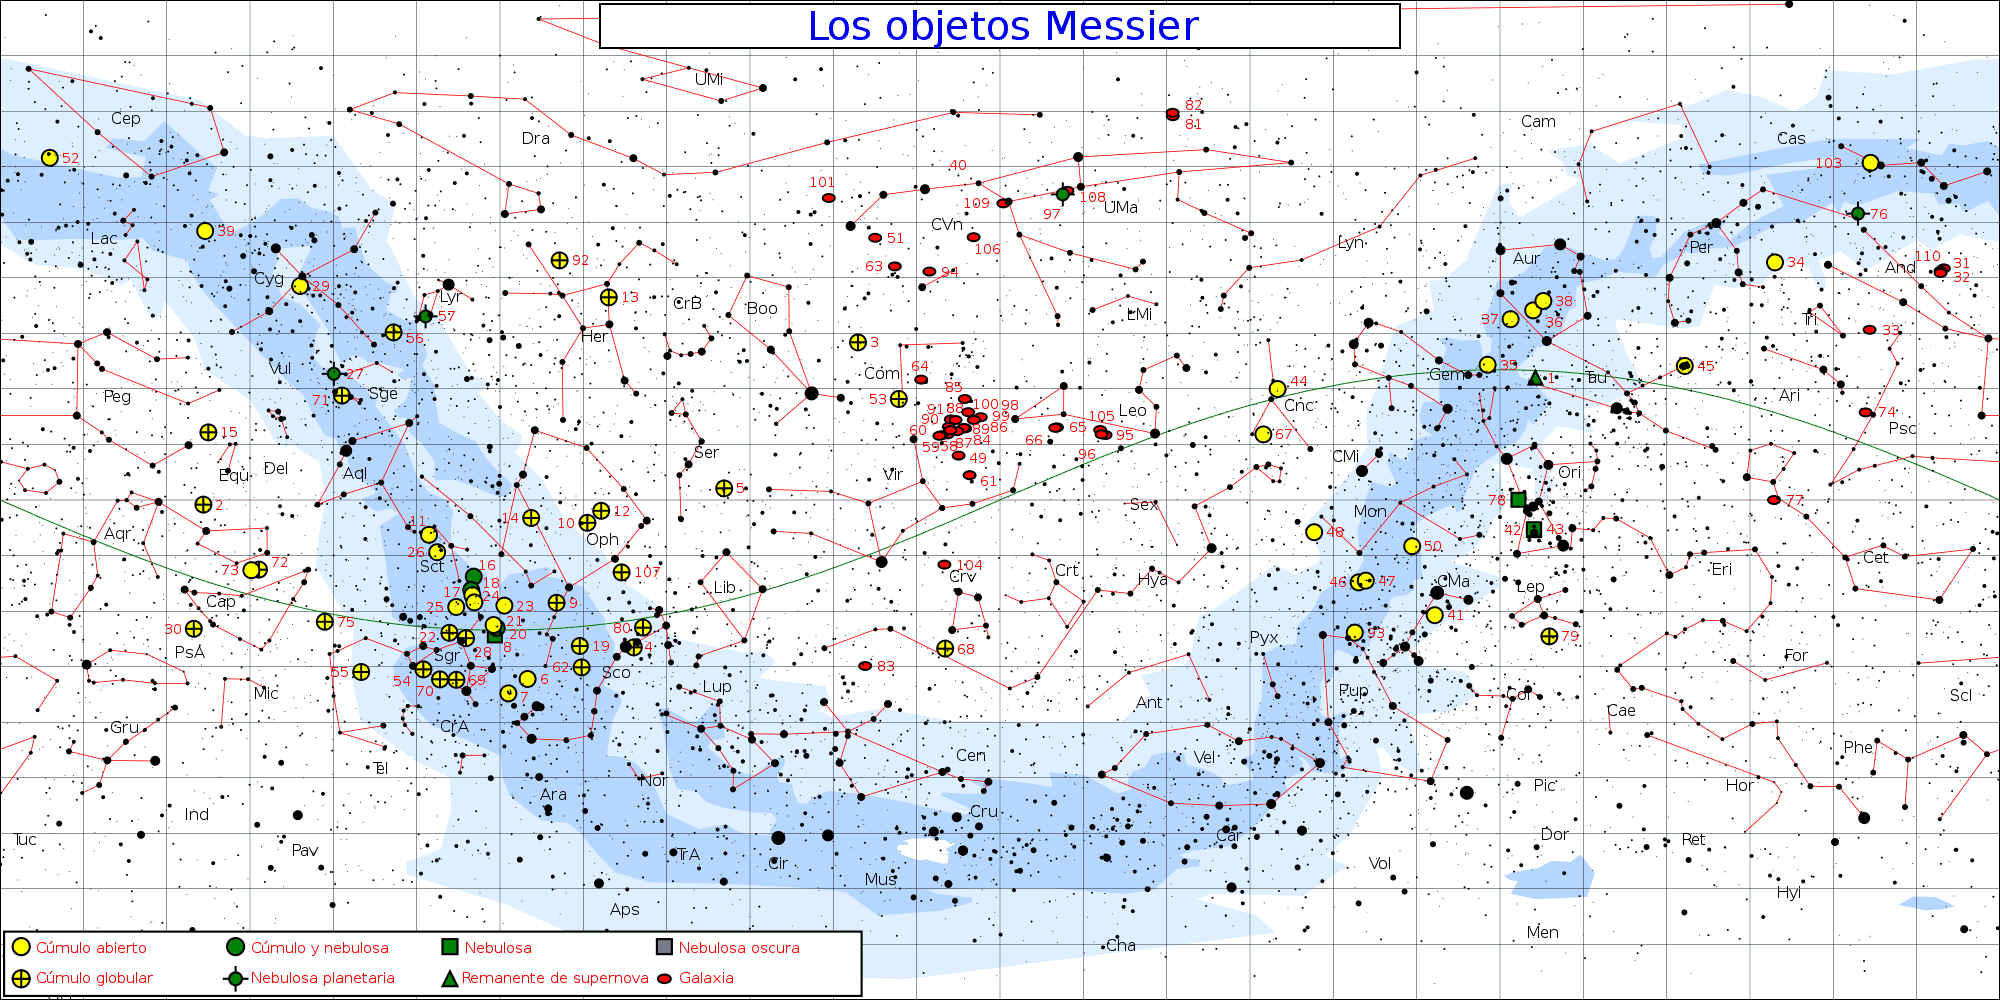
Task: Click the 'Oph' constellation label
Action: tap(602, 540)
